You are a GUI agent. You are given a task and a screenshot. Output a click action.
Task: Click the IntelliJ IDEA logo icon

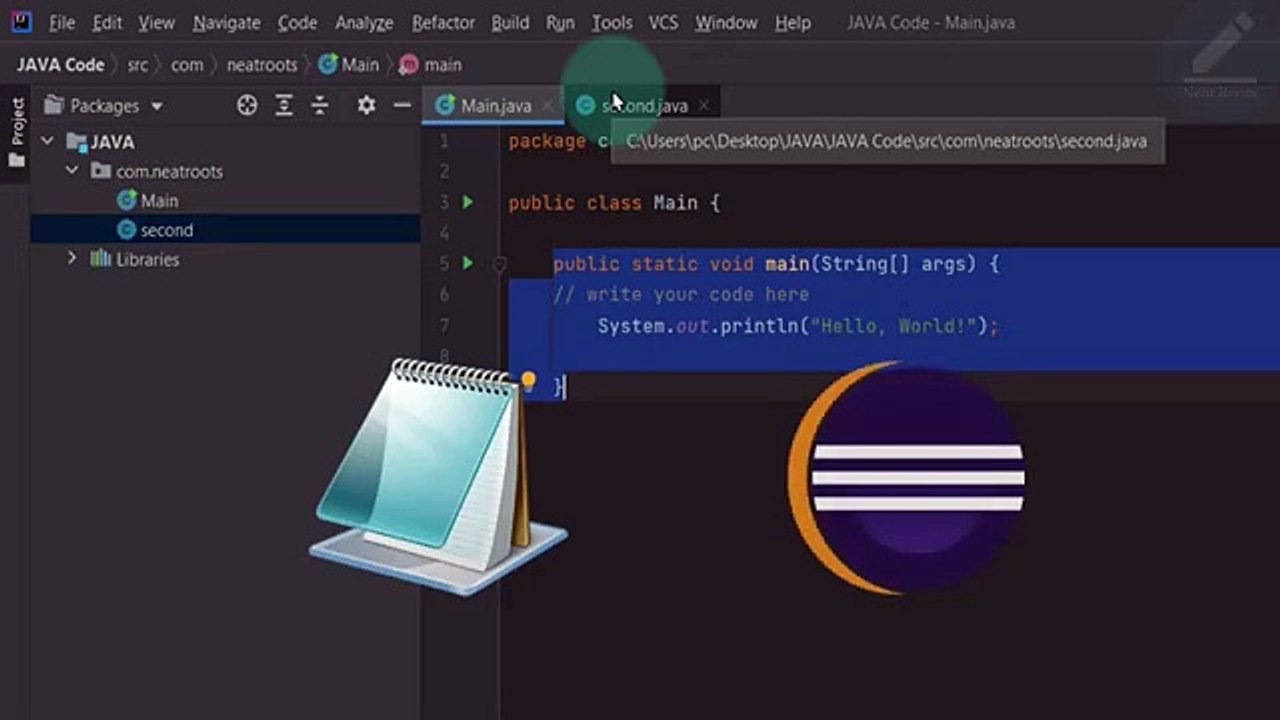point(21,22)
